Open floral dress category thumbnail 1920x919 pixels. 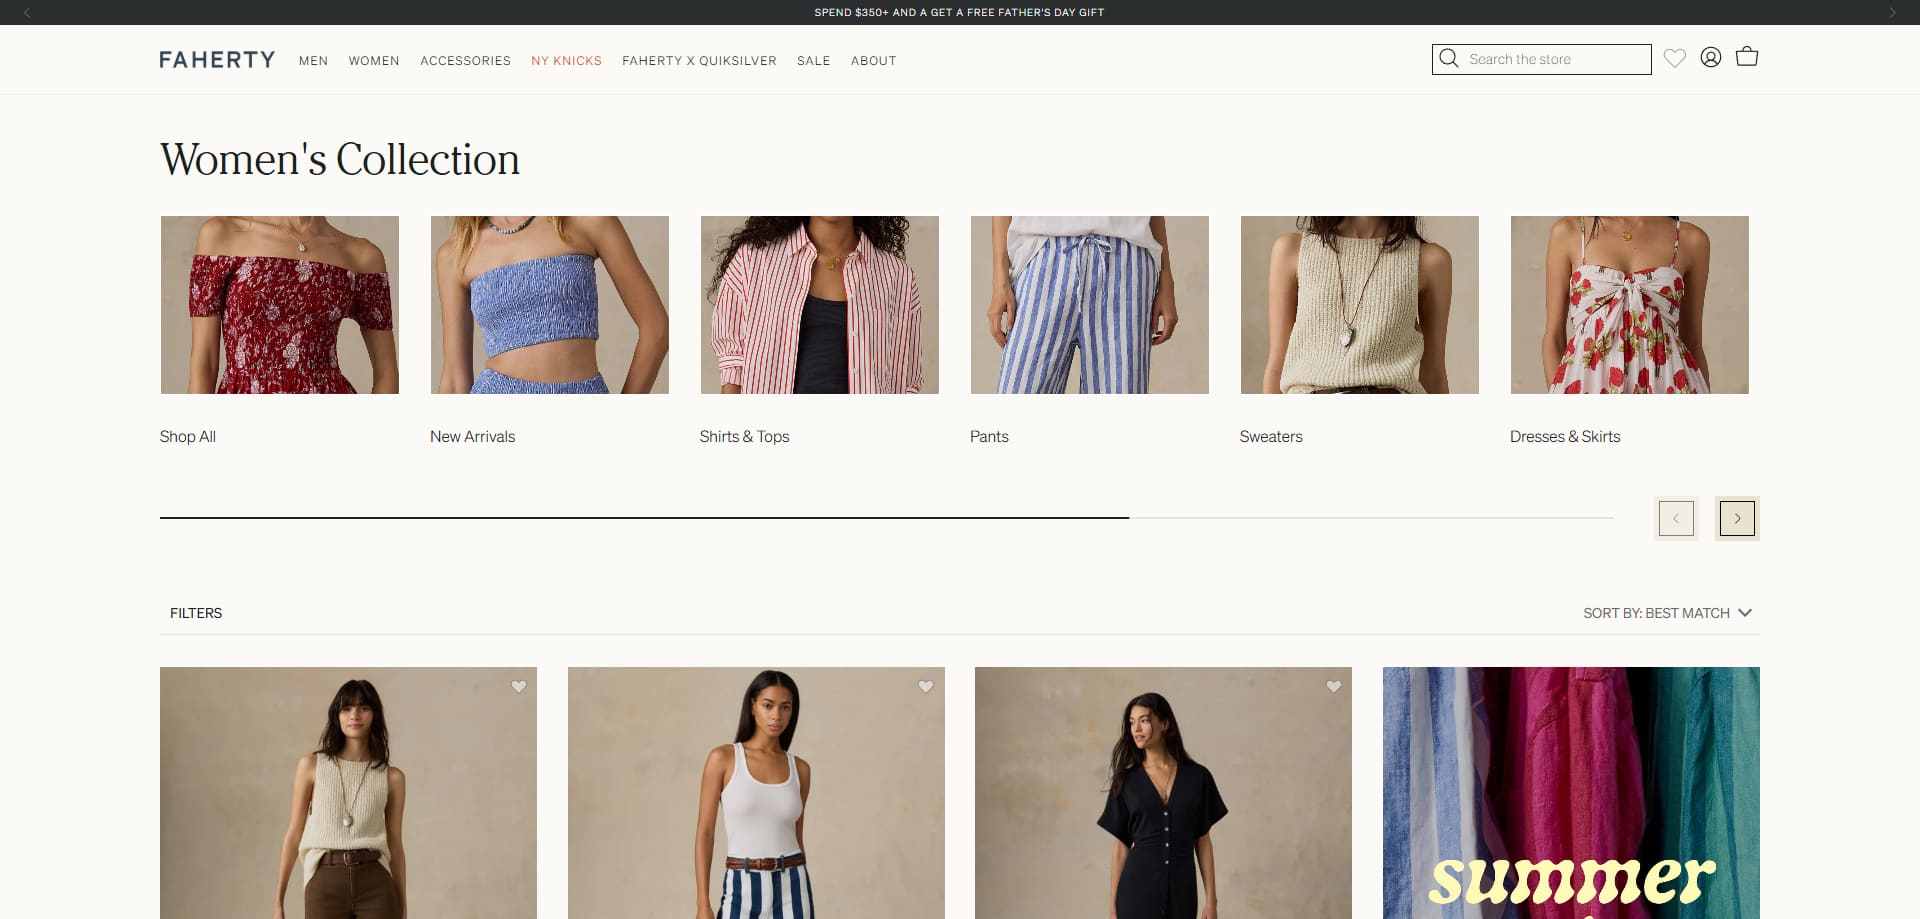click(x=1630, y=305)
